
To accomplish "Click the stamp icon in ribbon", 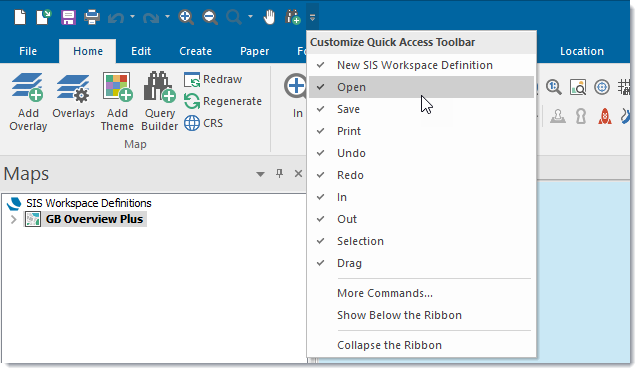I will pos(558,116).
